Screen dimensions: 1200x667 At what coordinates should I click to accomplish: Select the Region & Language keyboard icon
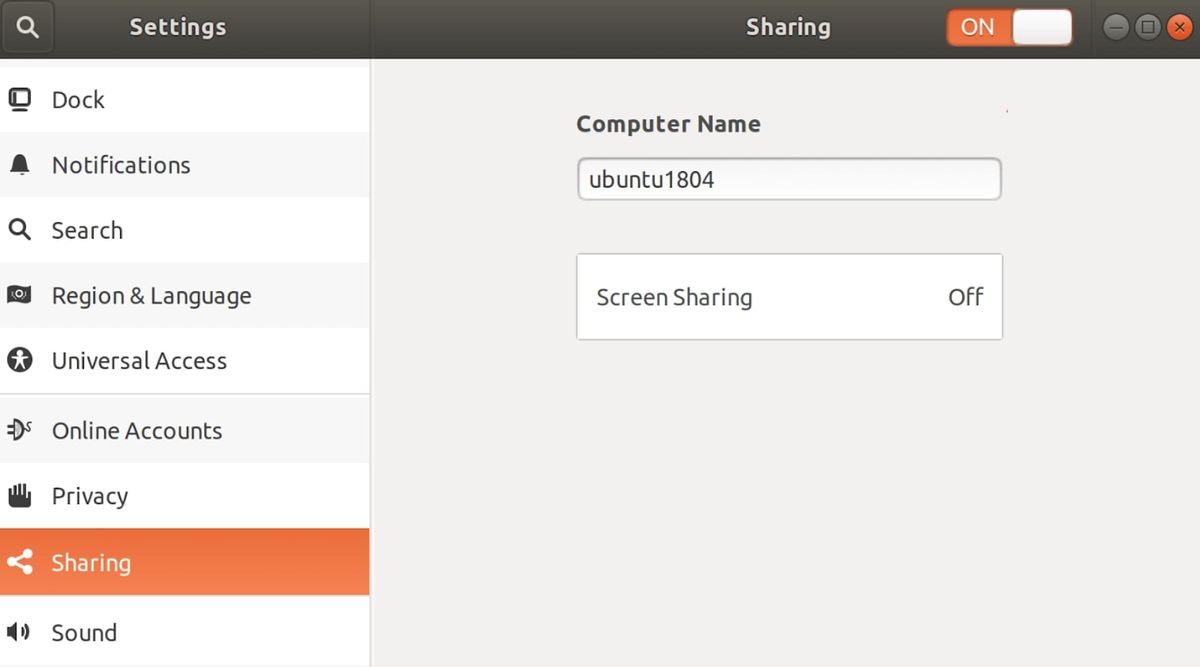[x=20, y=295]
